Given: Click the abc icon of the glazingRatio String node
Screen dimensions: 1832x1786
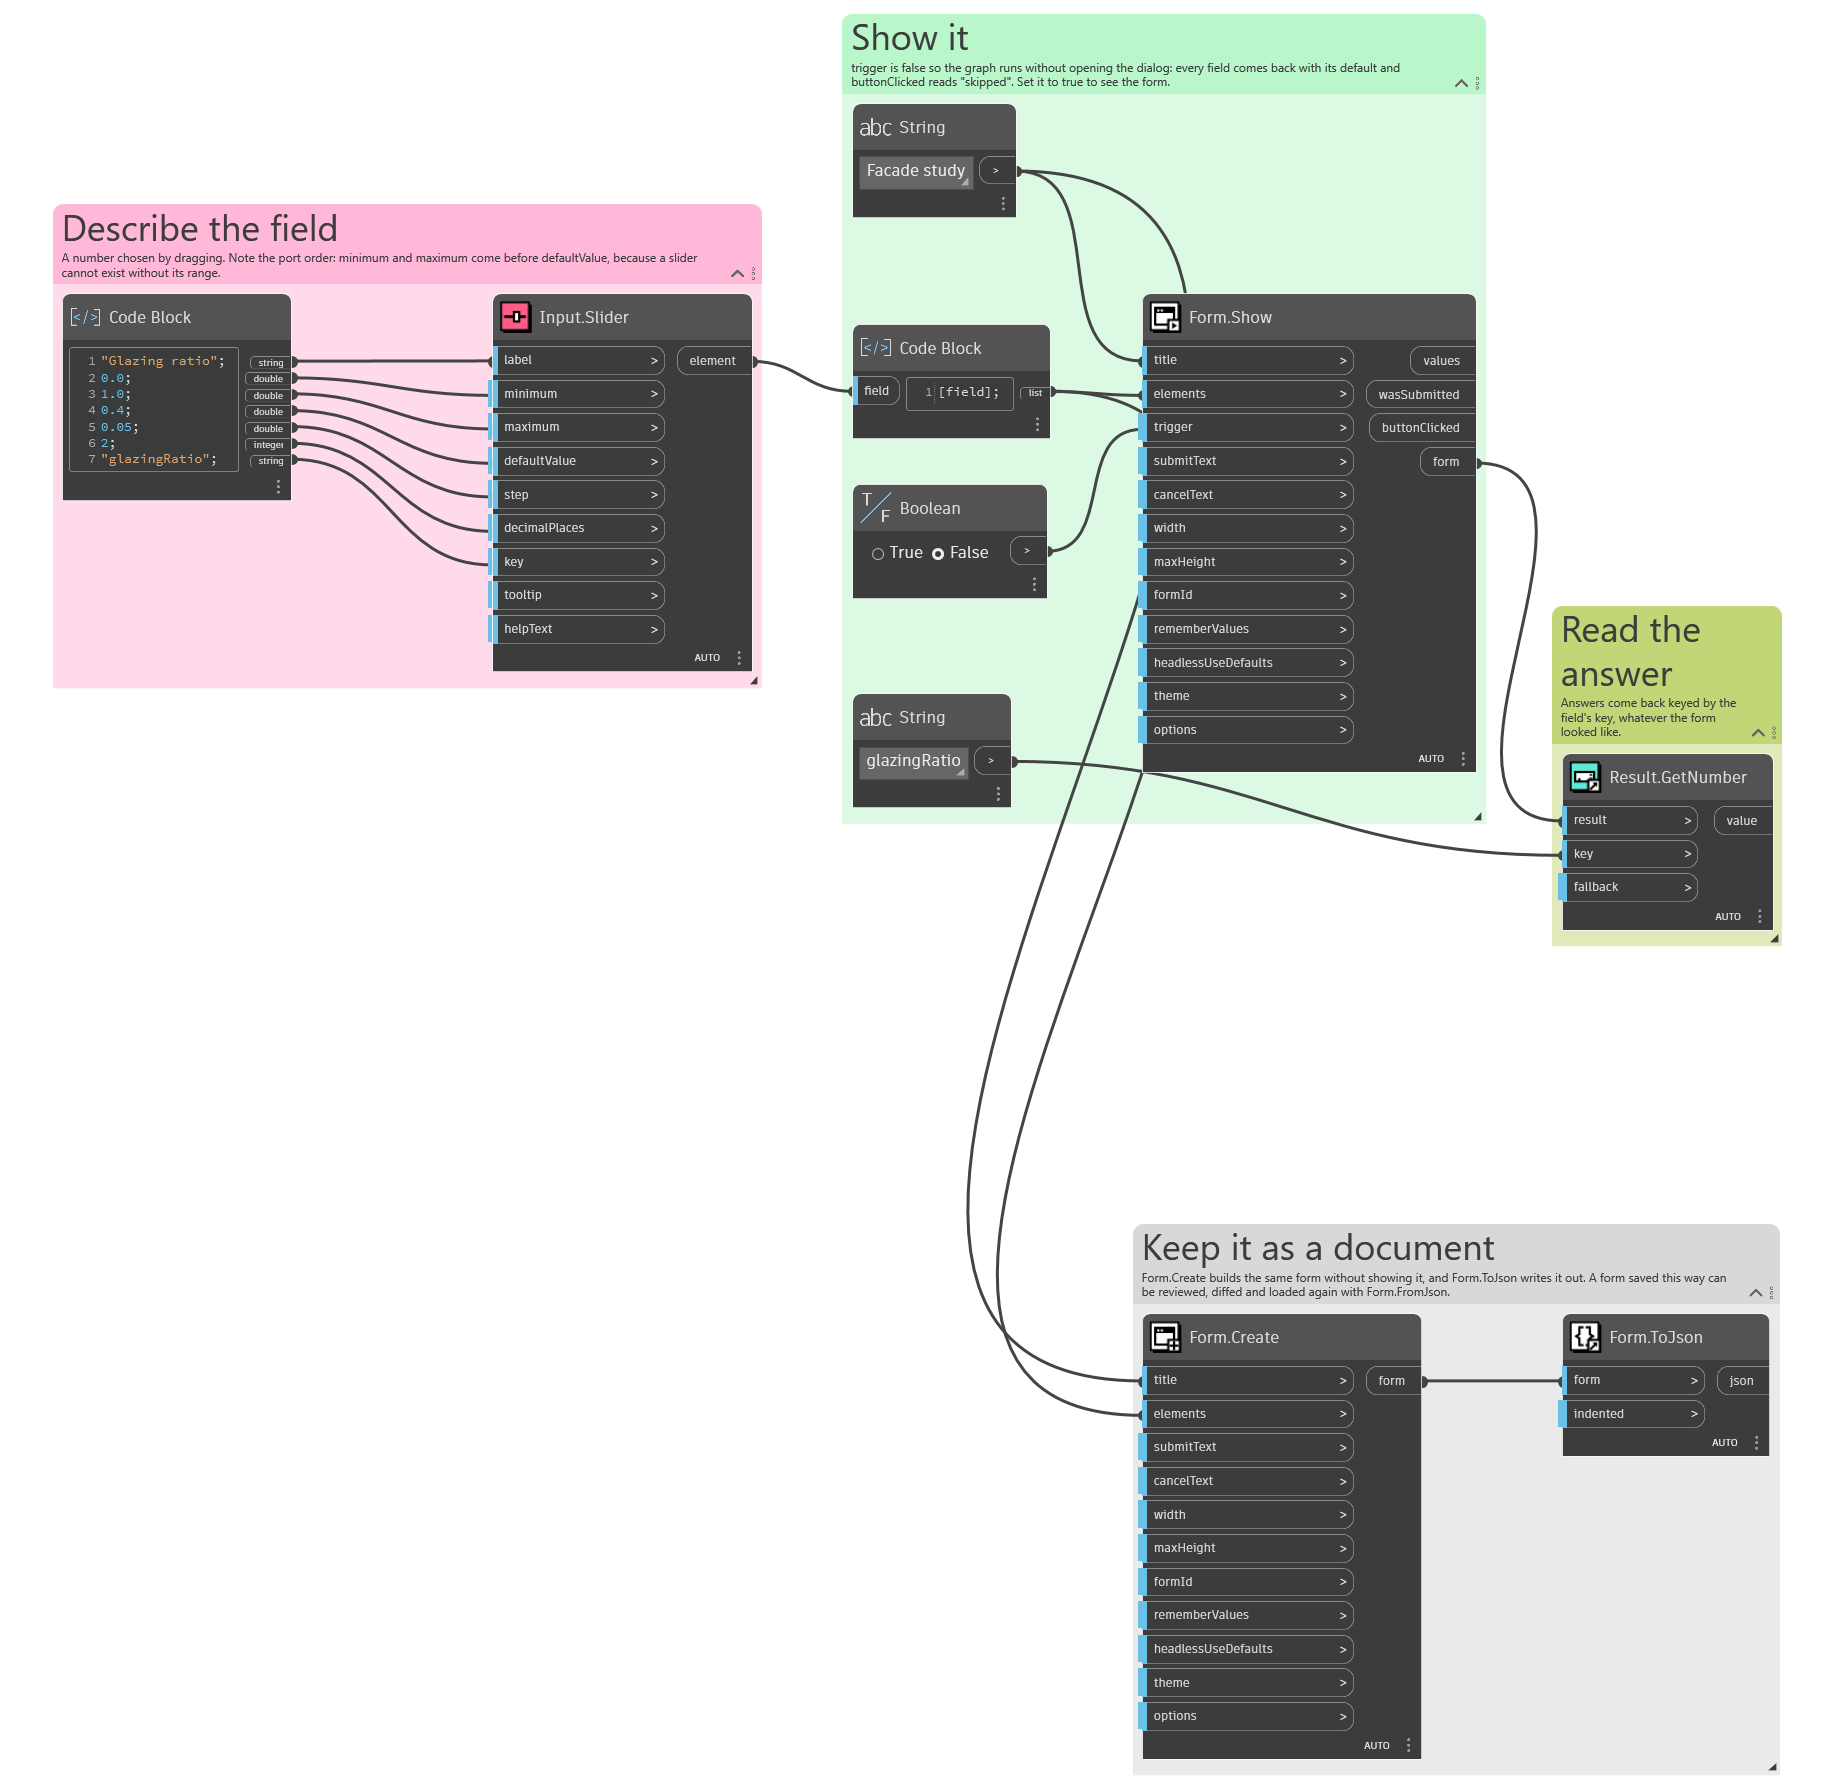Looking at the screenshot, I should coord(875,718).
